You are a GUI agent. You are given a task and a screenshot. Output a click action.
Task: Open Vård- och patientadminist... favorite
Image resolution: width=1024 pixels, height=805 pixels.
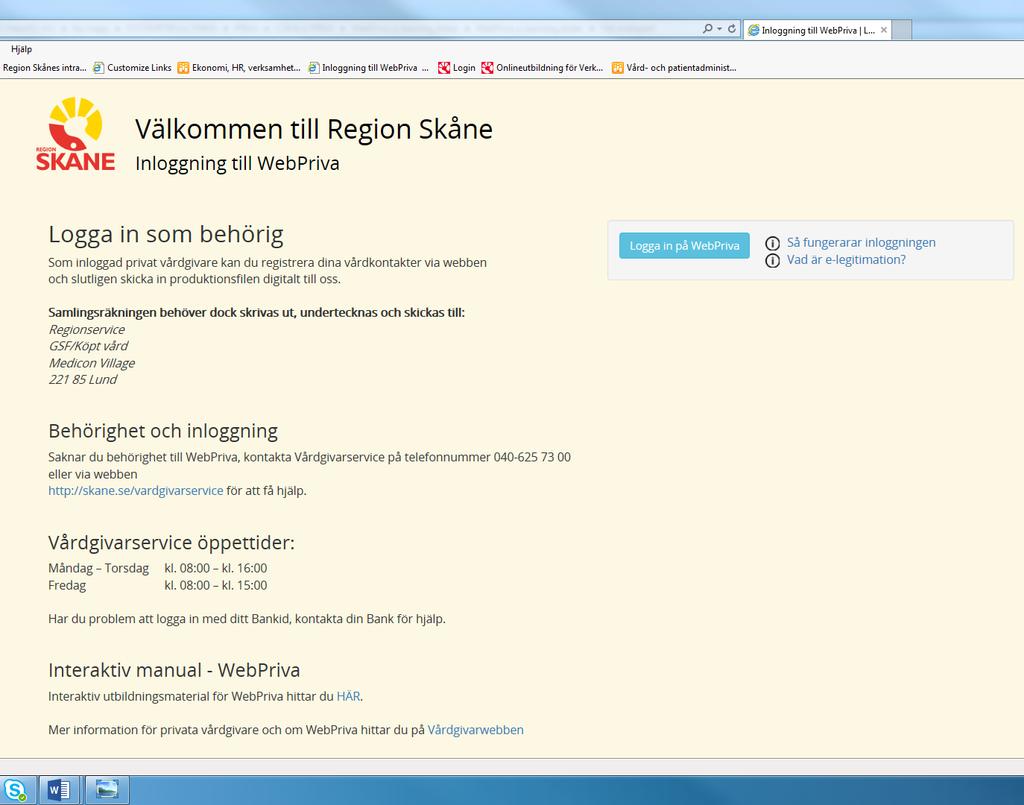pyautogui.click(x=674, y=67)
